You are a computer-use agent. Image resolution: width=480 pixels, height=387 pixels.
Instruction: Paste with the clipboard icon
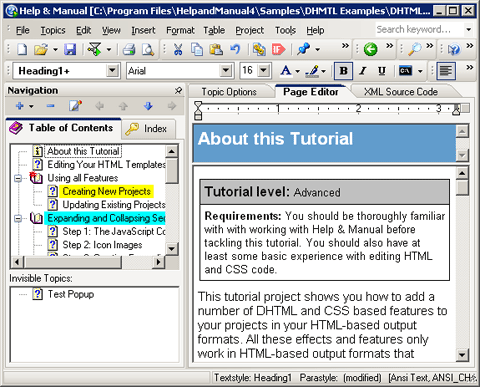(216, 49)
